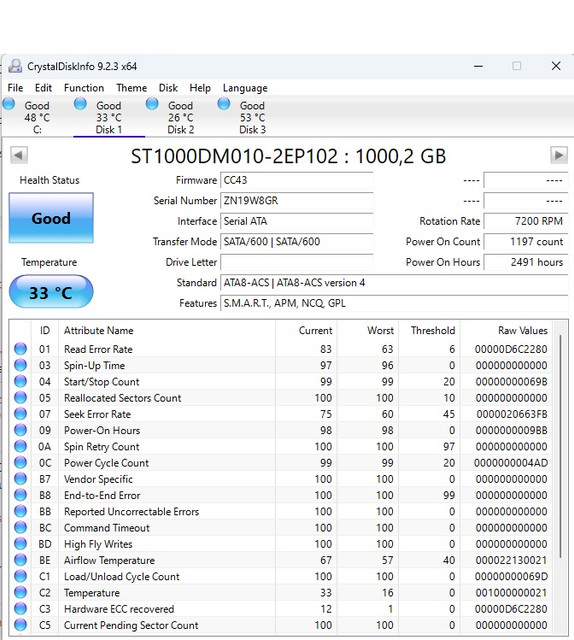The width and height of the screenshot is (574, 640).
Task: Click the Worst column header
Action: [x=368, y=330]
